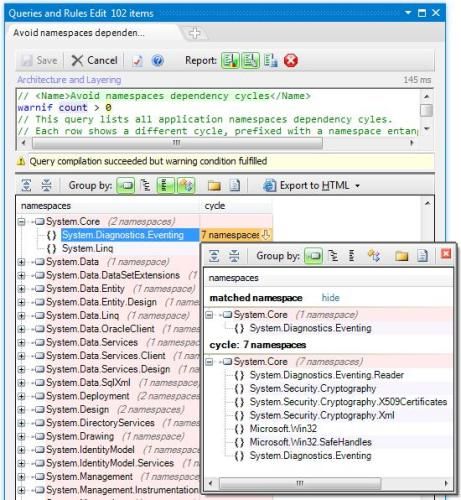Click the third Report icon with blue chart

click(271, 61)
